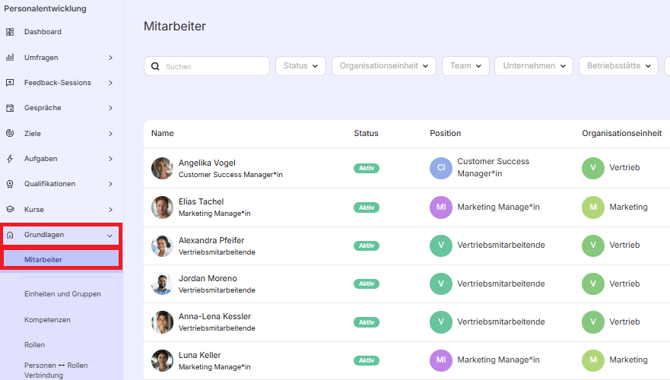Viewport: 670px width, 380px height.
Task: Expand the Kurse submenu chevron
Action: point(110,209)
